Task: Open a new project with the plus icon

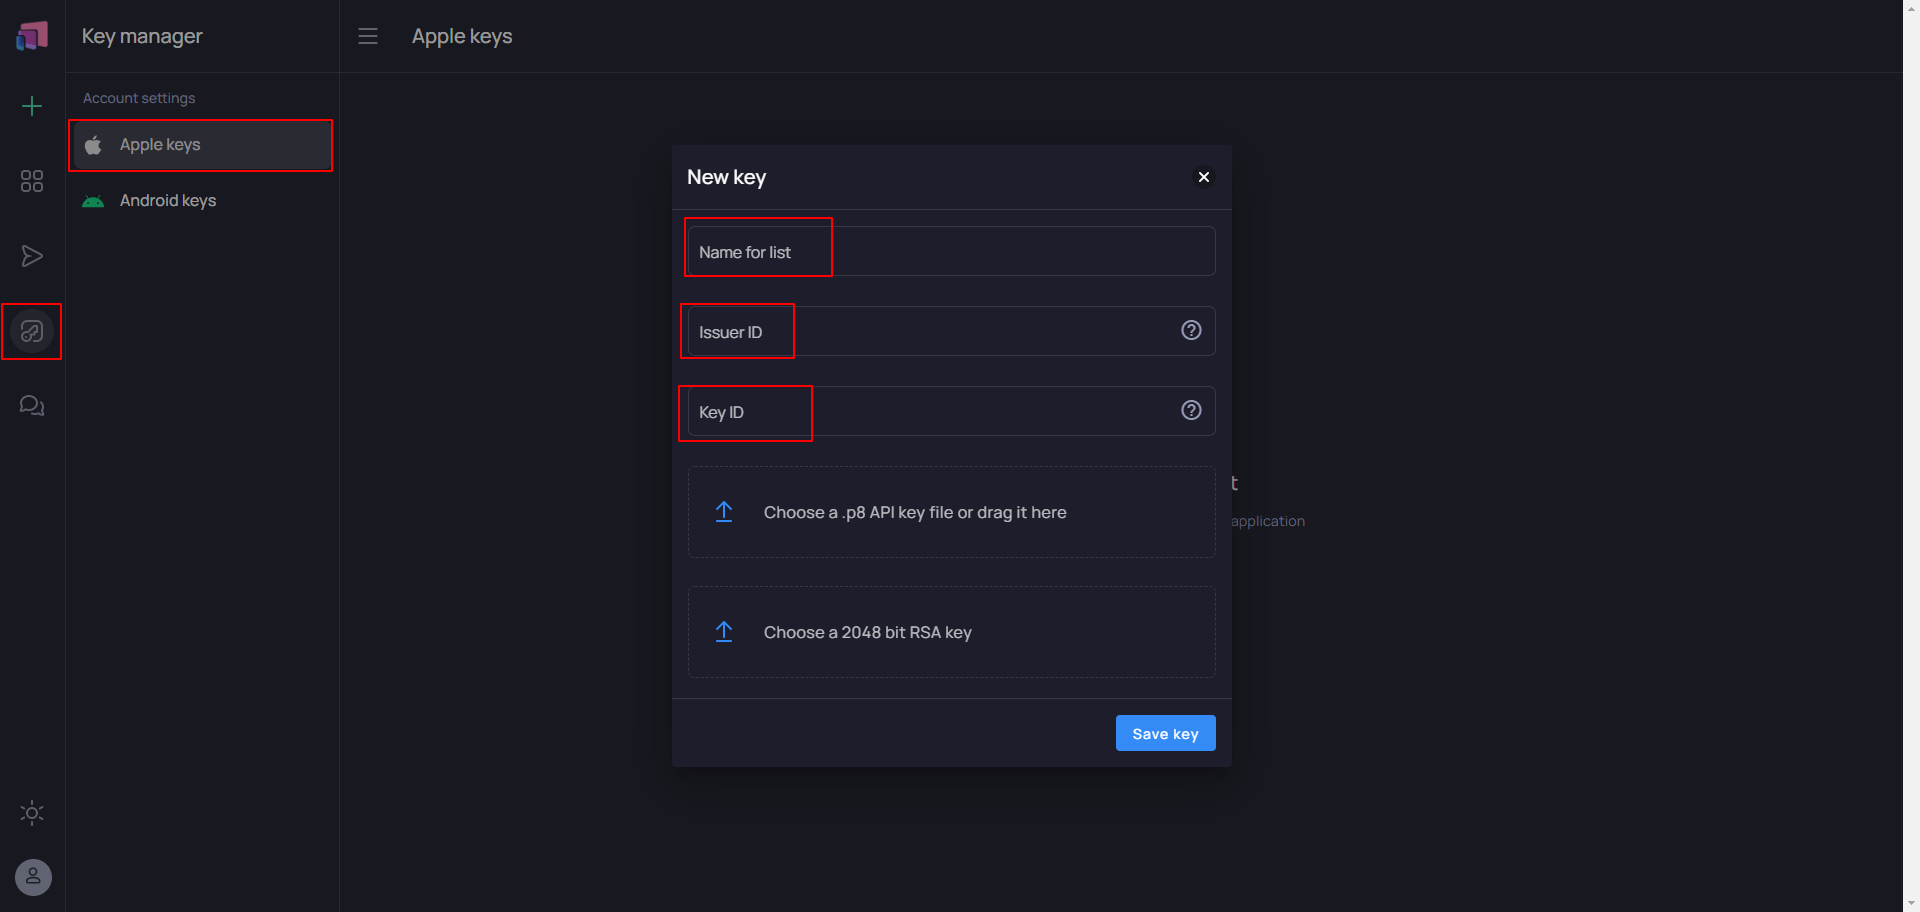Action: tap(32, 106)
